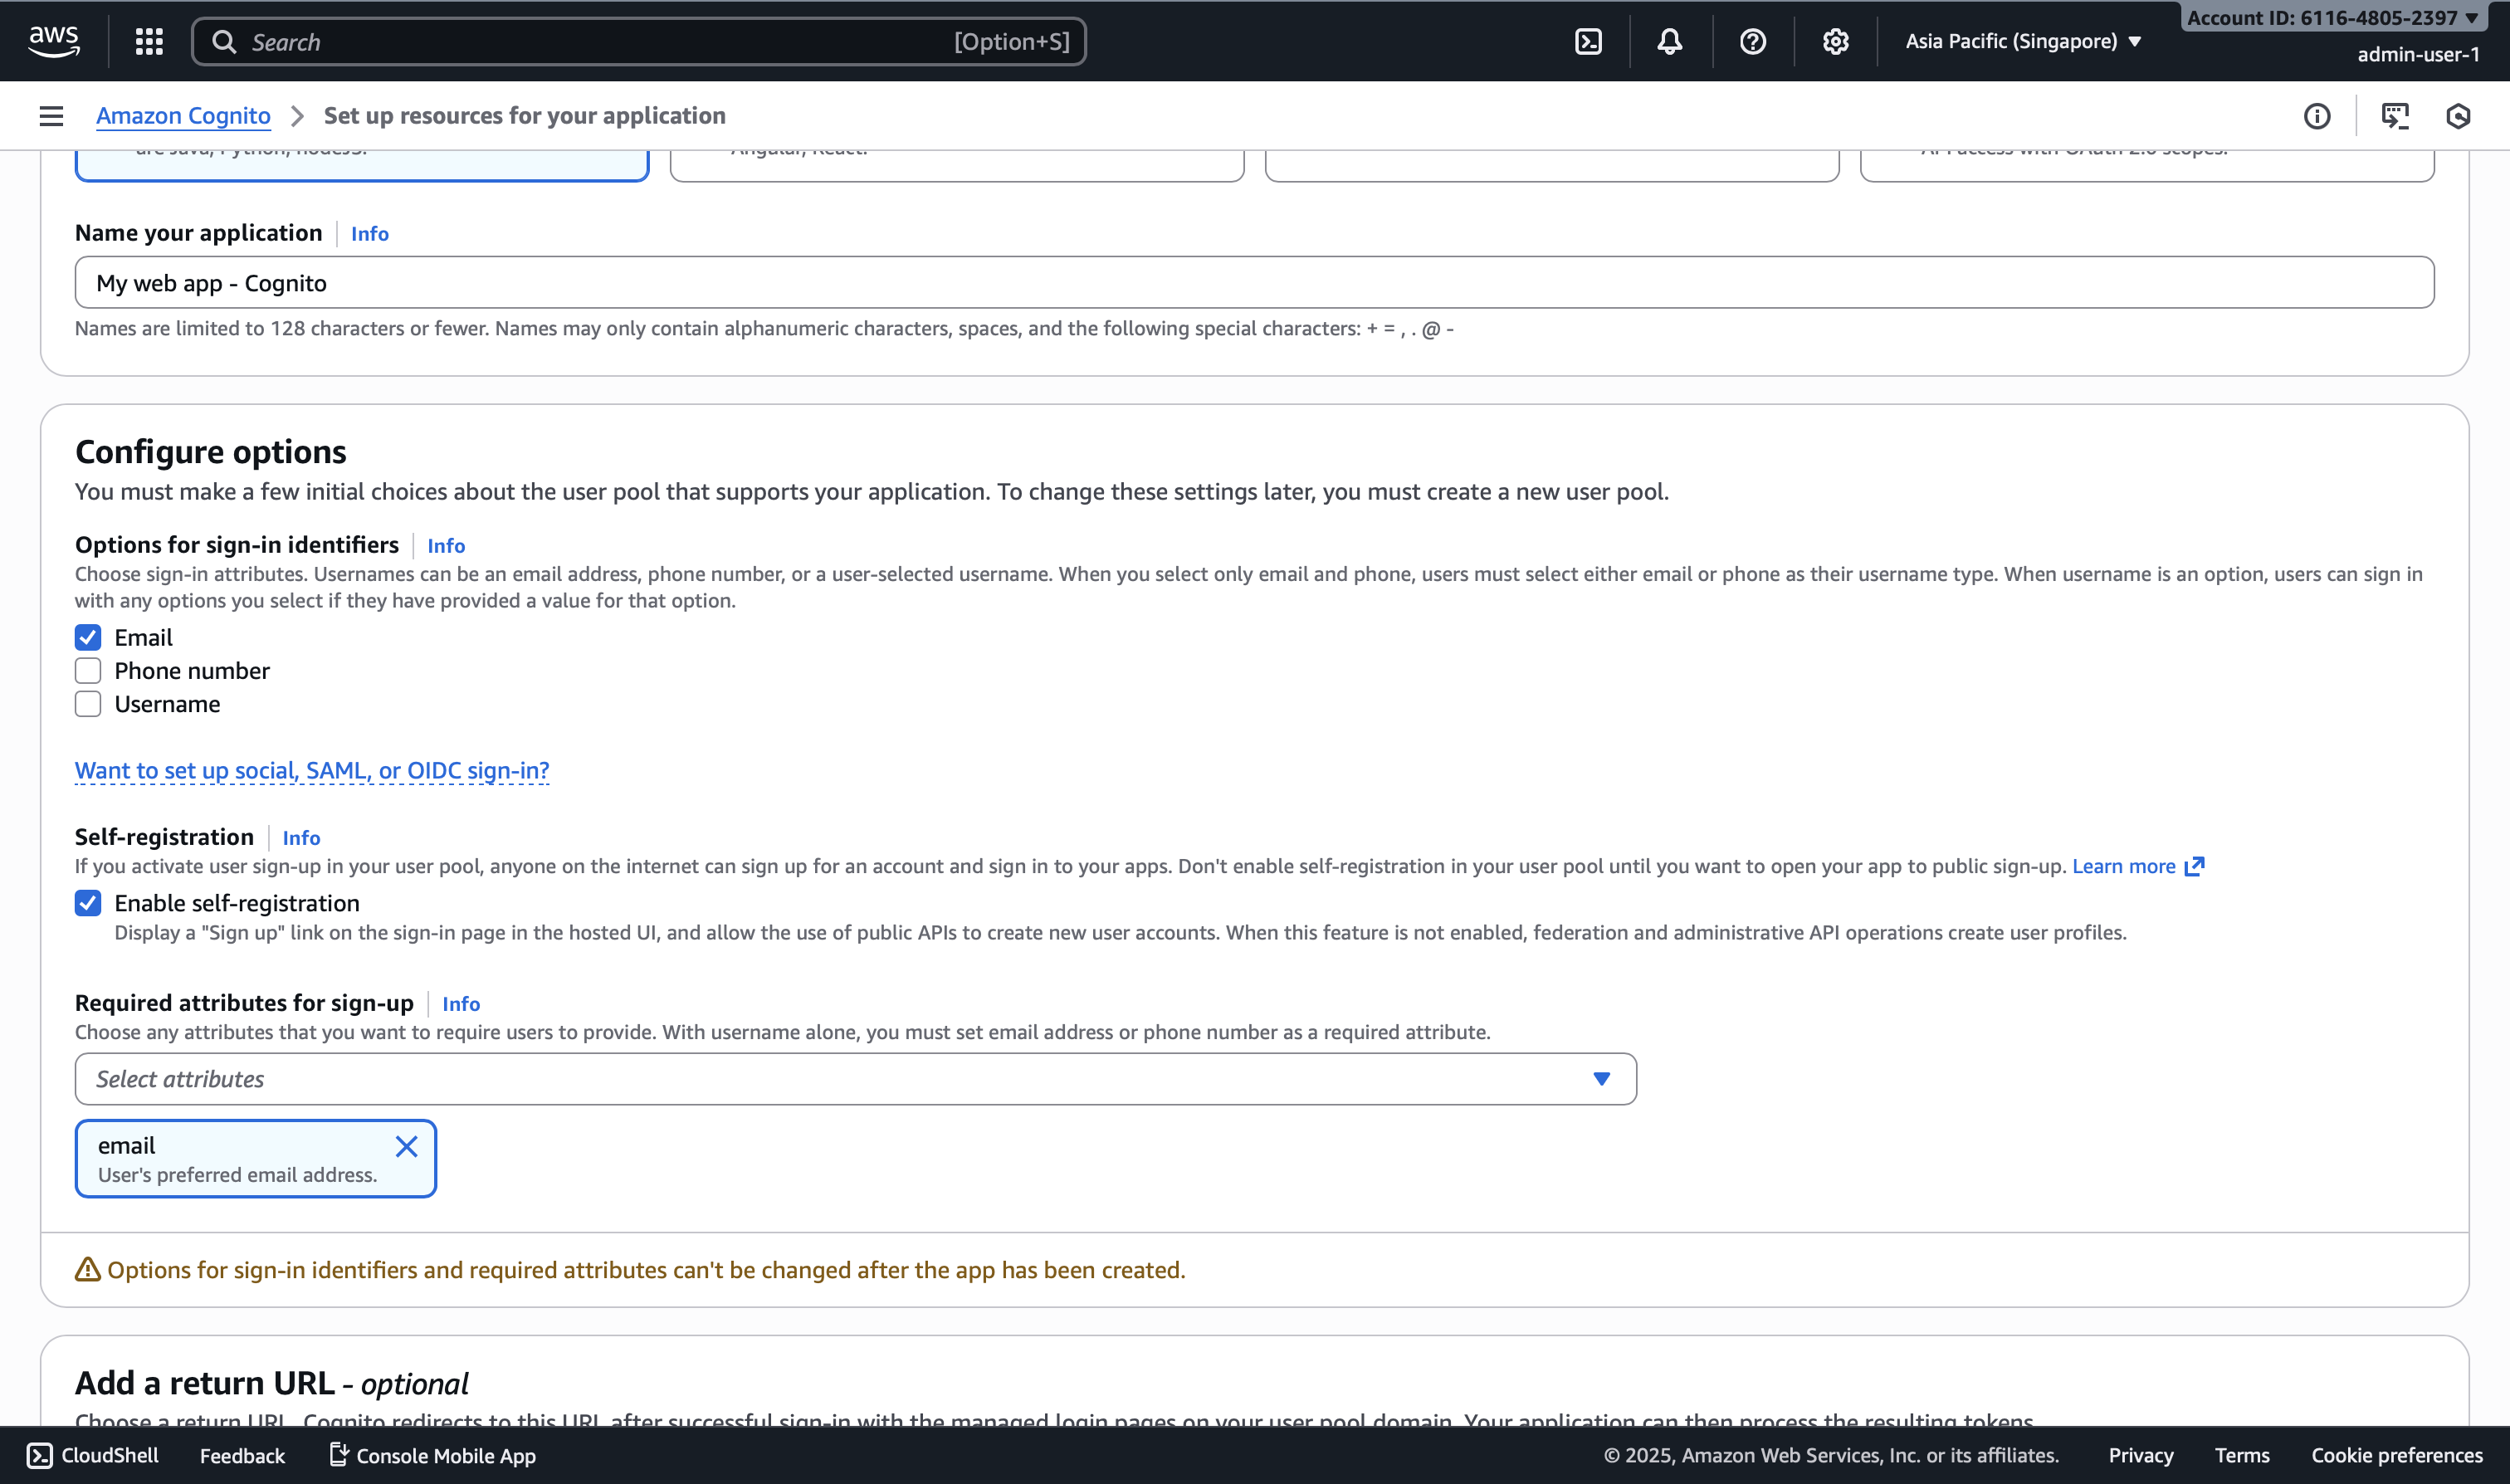Open CloudShell from the top navigation bar

pos(1588,41)
